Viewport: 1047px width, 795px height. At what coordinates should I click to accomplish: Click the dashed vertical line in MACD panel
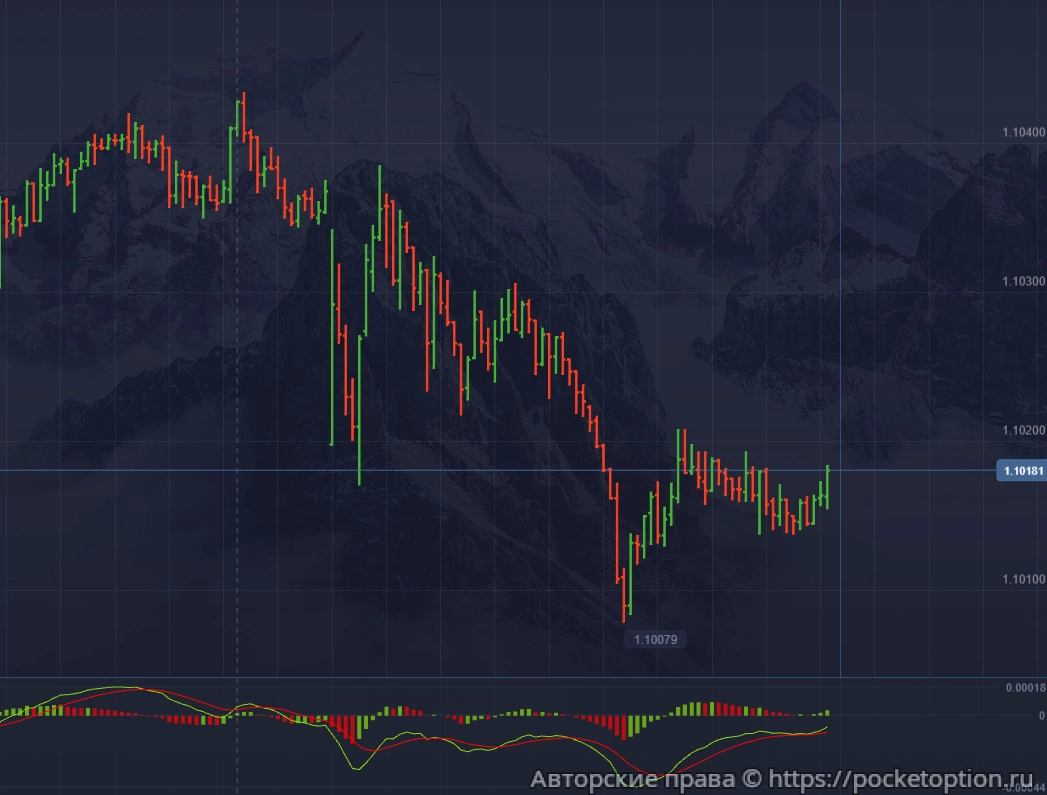237,740
